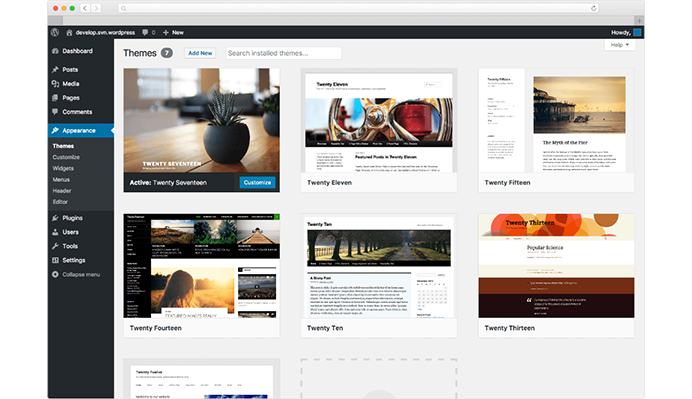Open a new browser tab with plus

(639, 20)
